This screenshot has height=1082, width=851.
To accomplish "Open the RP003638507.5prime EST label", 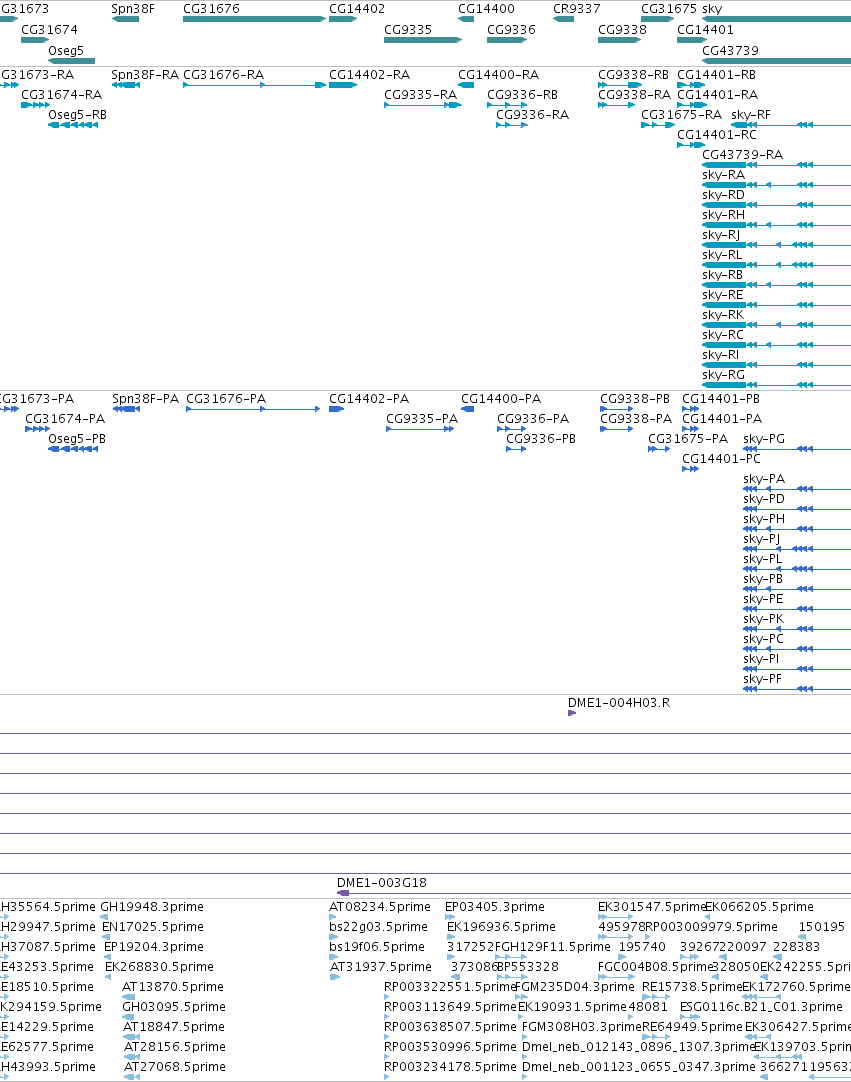I will 450,1027.
